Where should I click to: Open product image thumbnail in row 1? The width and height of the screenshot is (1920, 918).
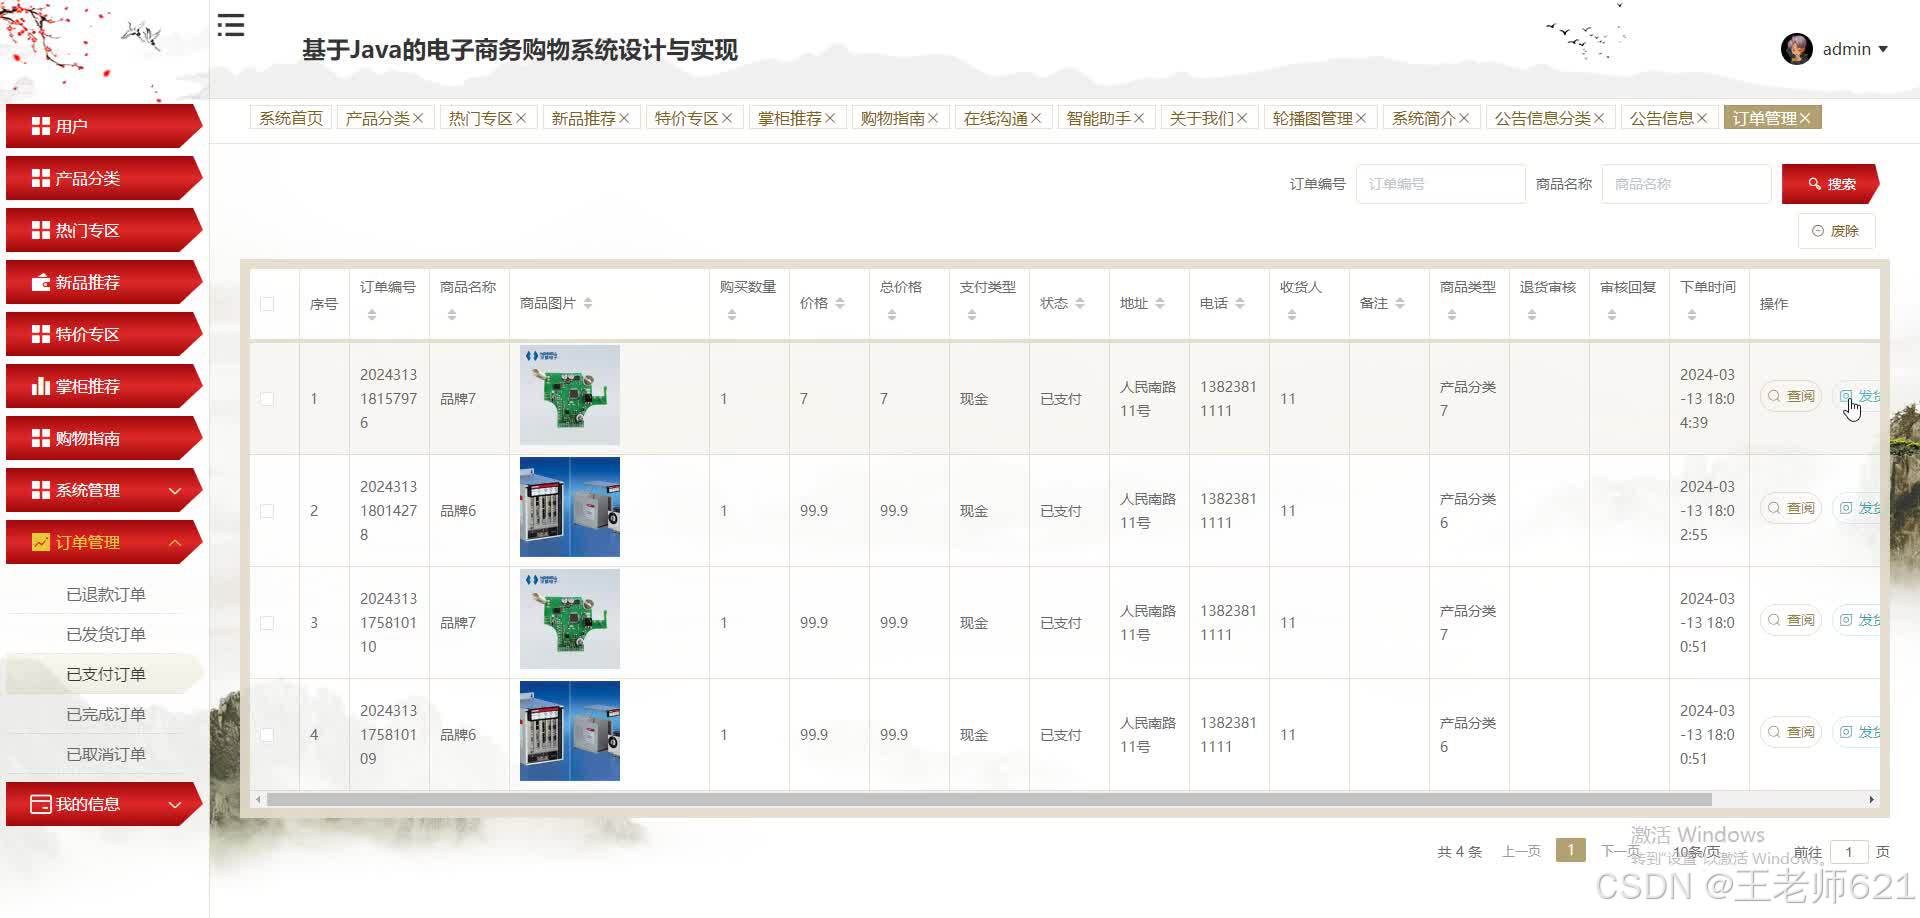[570, 395]
